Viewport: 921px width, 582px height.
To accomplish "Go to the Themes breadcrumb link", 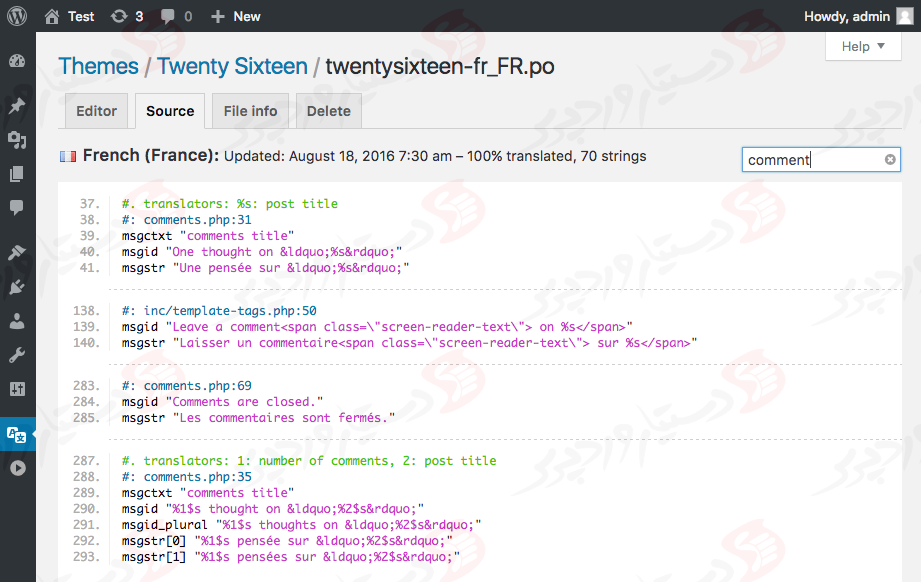I will click(x=98, y=67).
